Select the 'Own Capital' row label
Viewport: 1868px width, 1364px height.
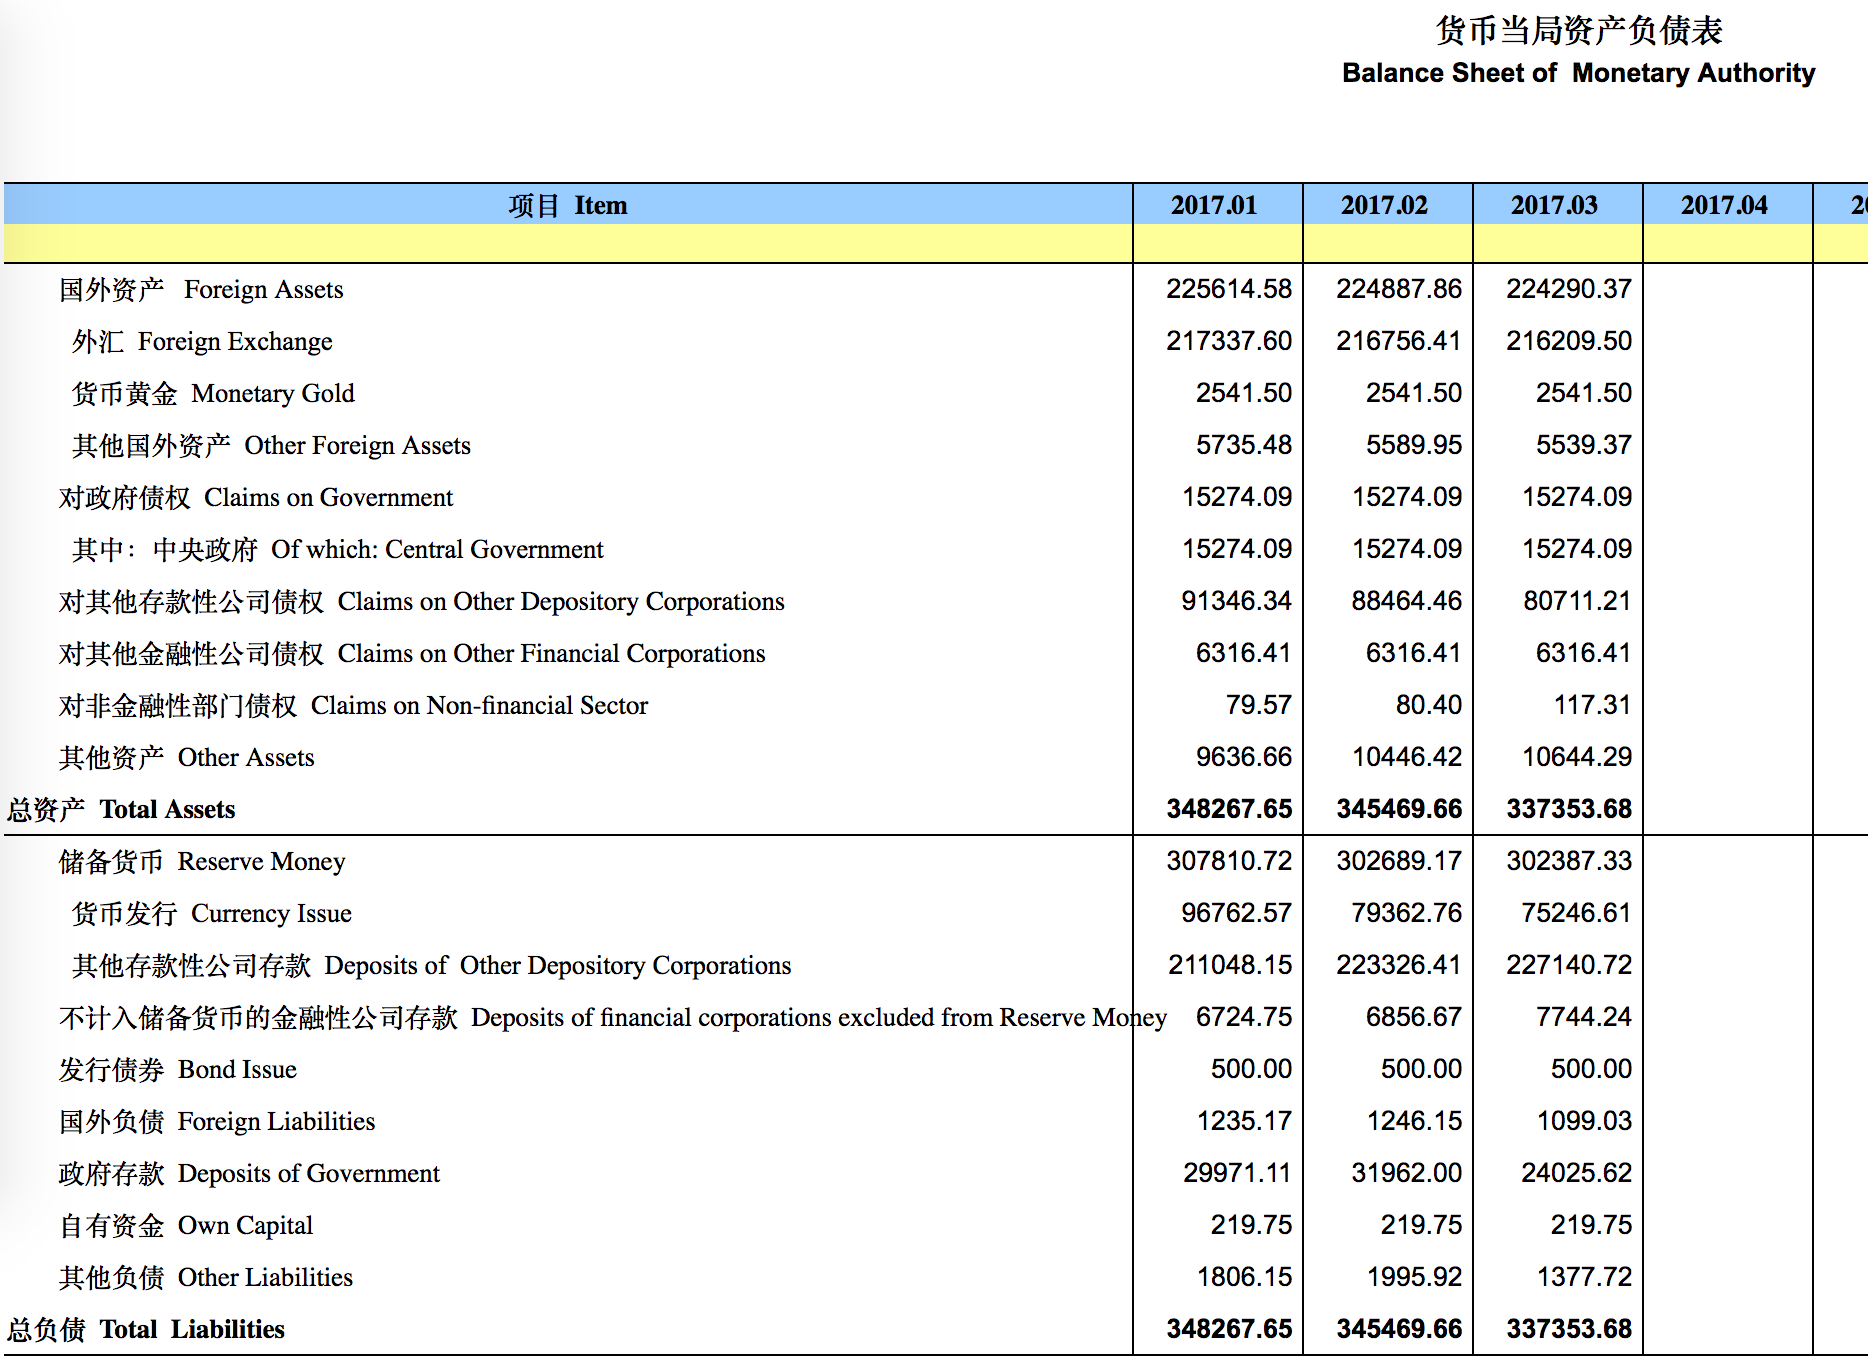[186, 1225]
